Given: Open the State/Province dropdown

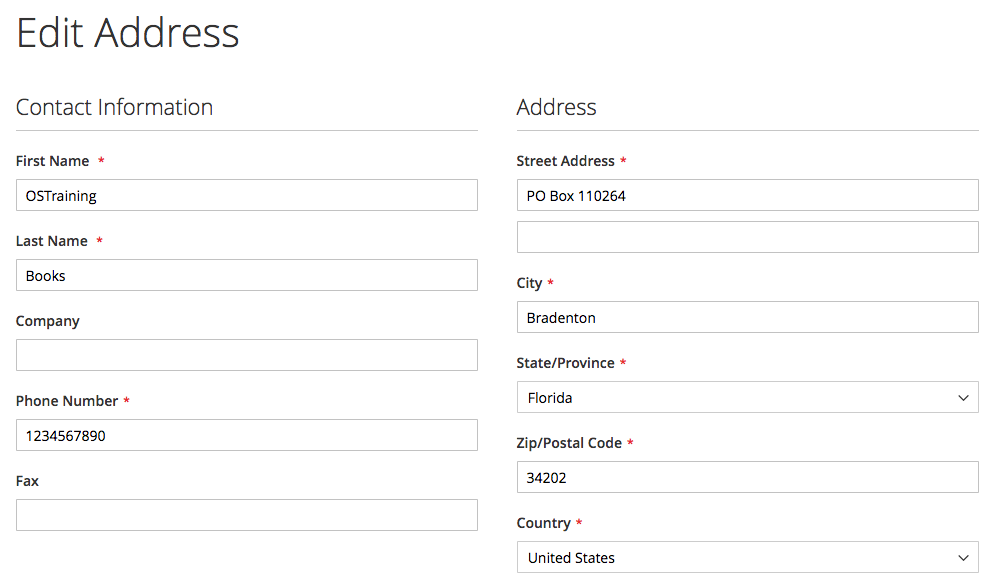Looking at the screenshot, I should click(x=747, y=397).
